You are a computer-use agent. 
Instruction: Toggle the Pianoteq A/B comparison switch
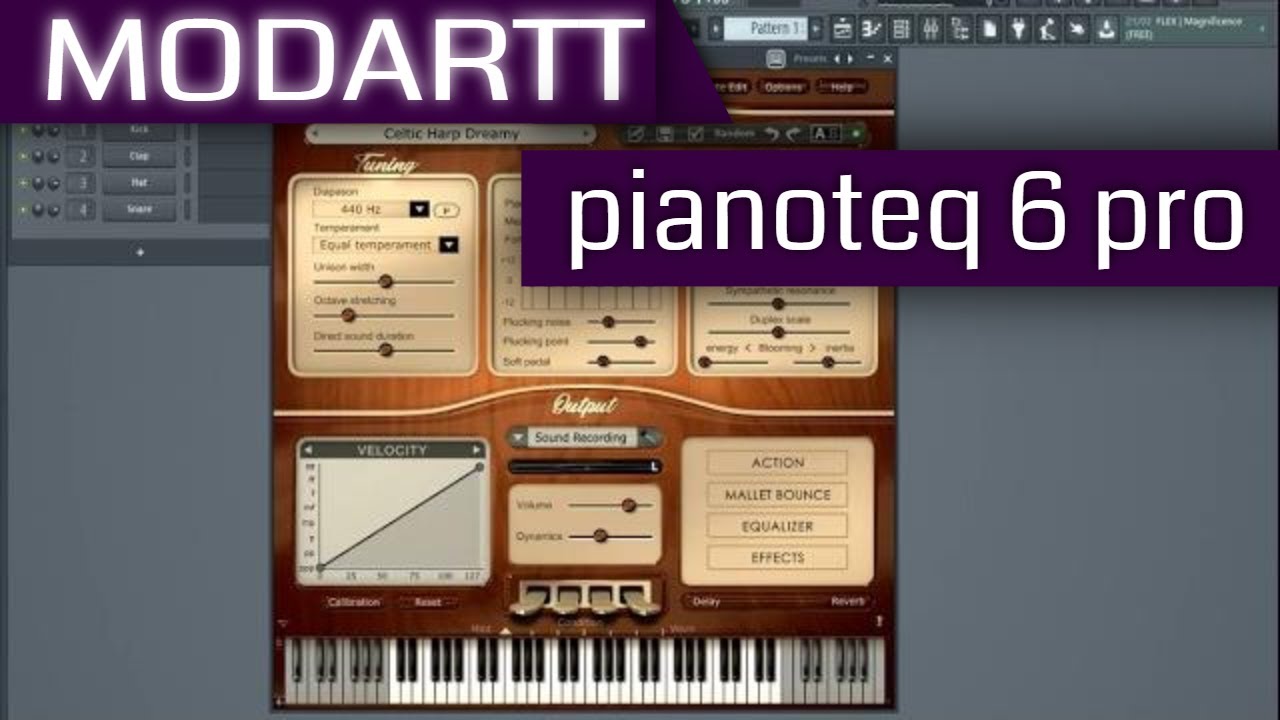click(x=825, y=134)
